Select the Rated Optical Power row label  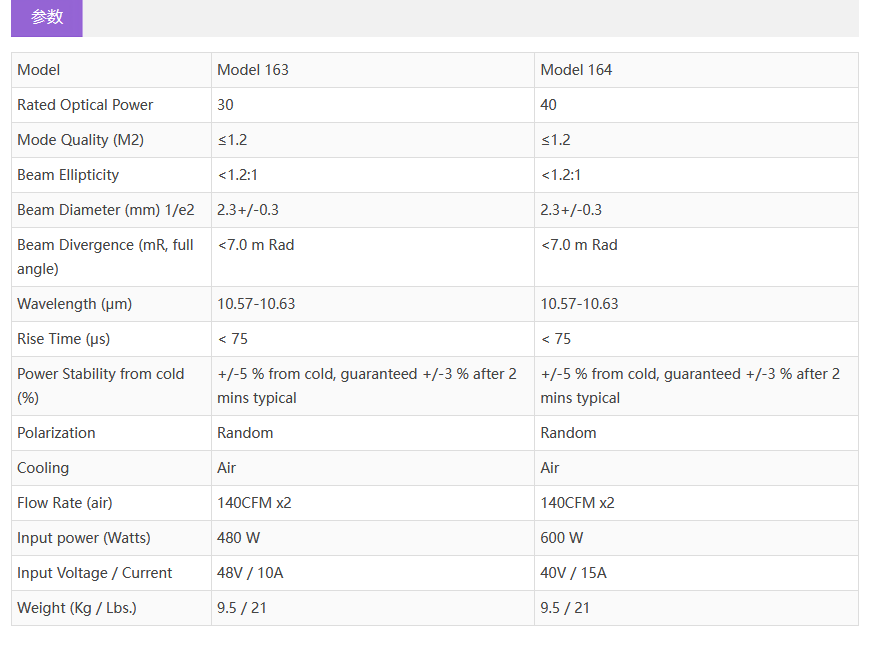(85, 105)
